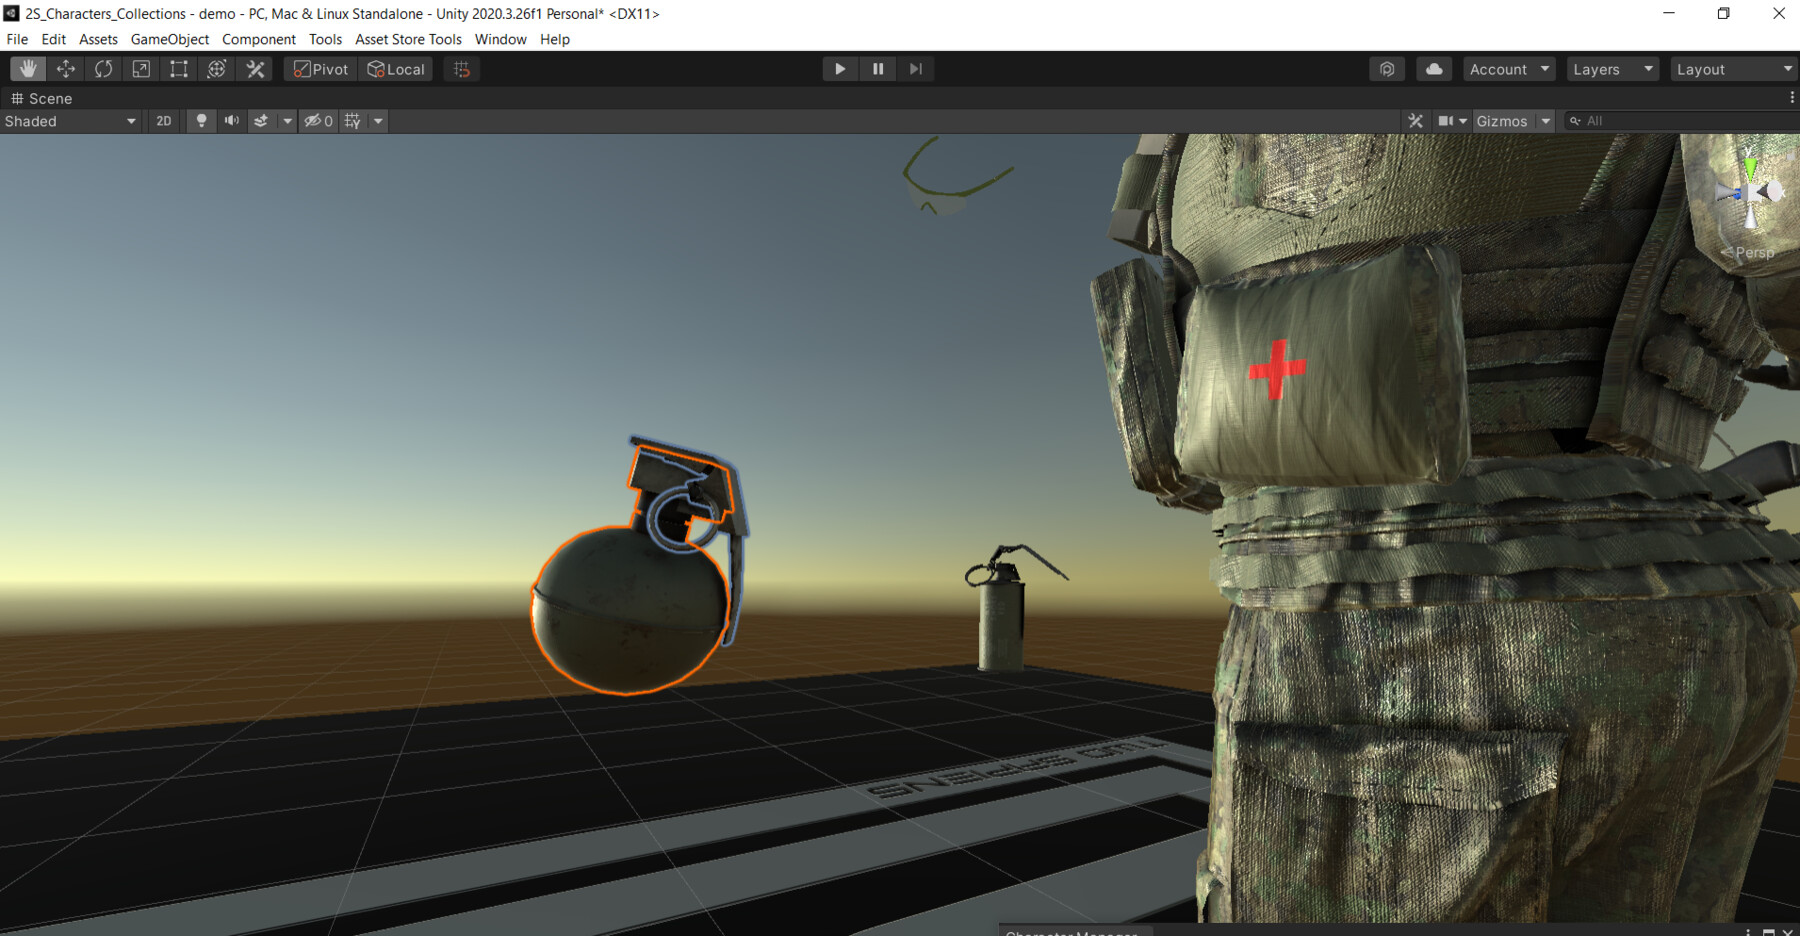
Task: Select the Scale tool
Action: click(x=141, y=69)
